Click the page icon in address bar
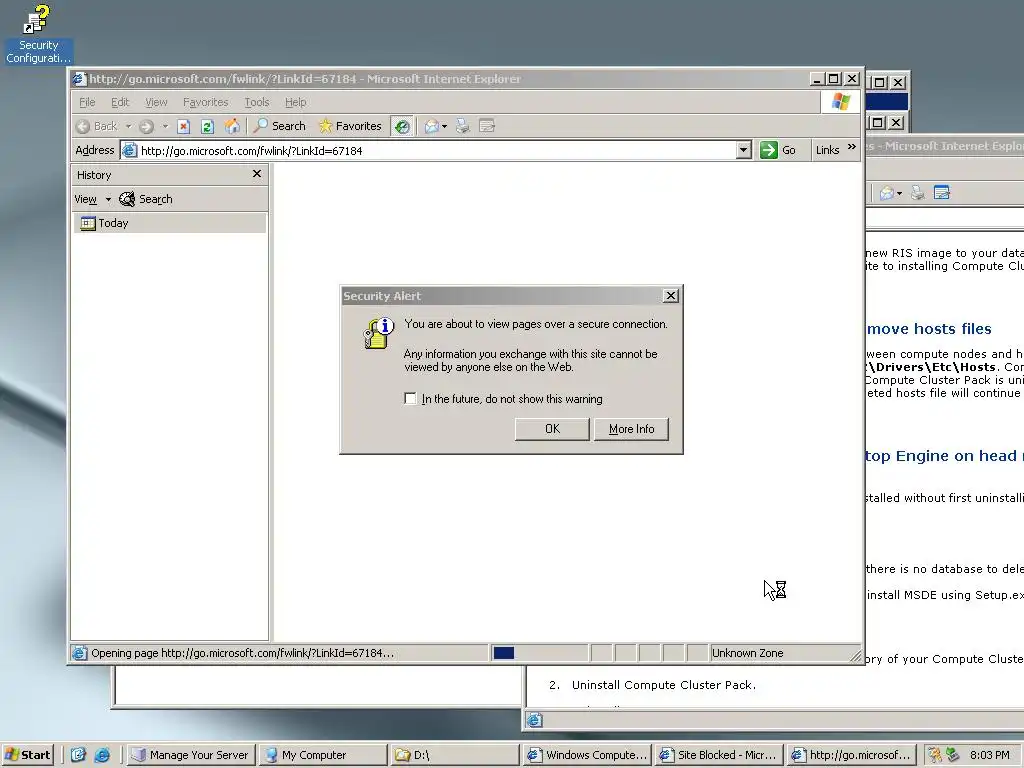Viewport: 1024px width, 768px height. click(x=130, y=151)
